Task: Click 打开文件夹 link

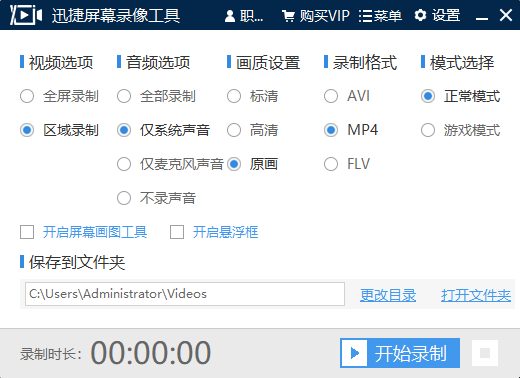Action: (476, 295)
